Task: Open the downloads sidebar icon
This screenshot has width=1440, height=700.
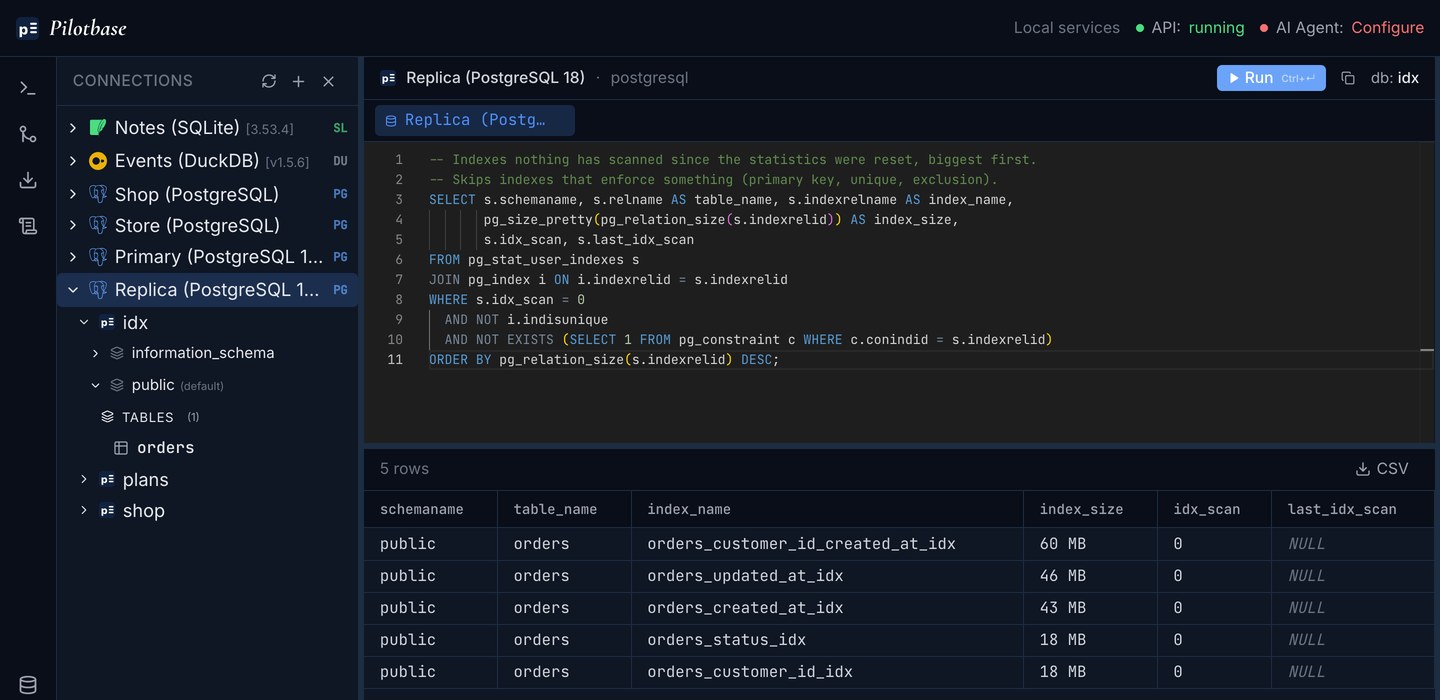Action: pos(28,180)
